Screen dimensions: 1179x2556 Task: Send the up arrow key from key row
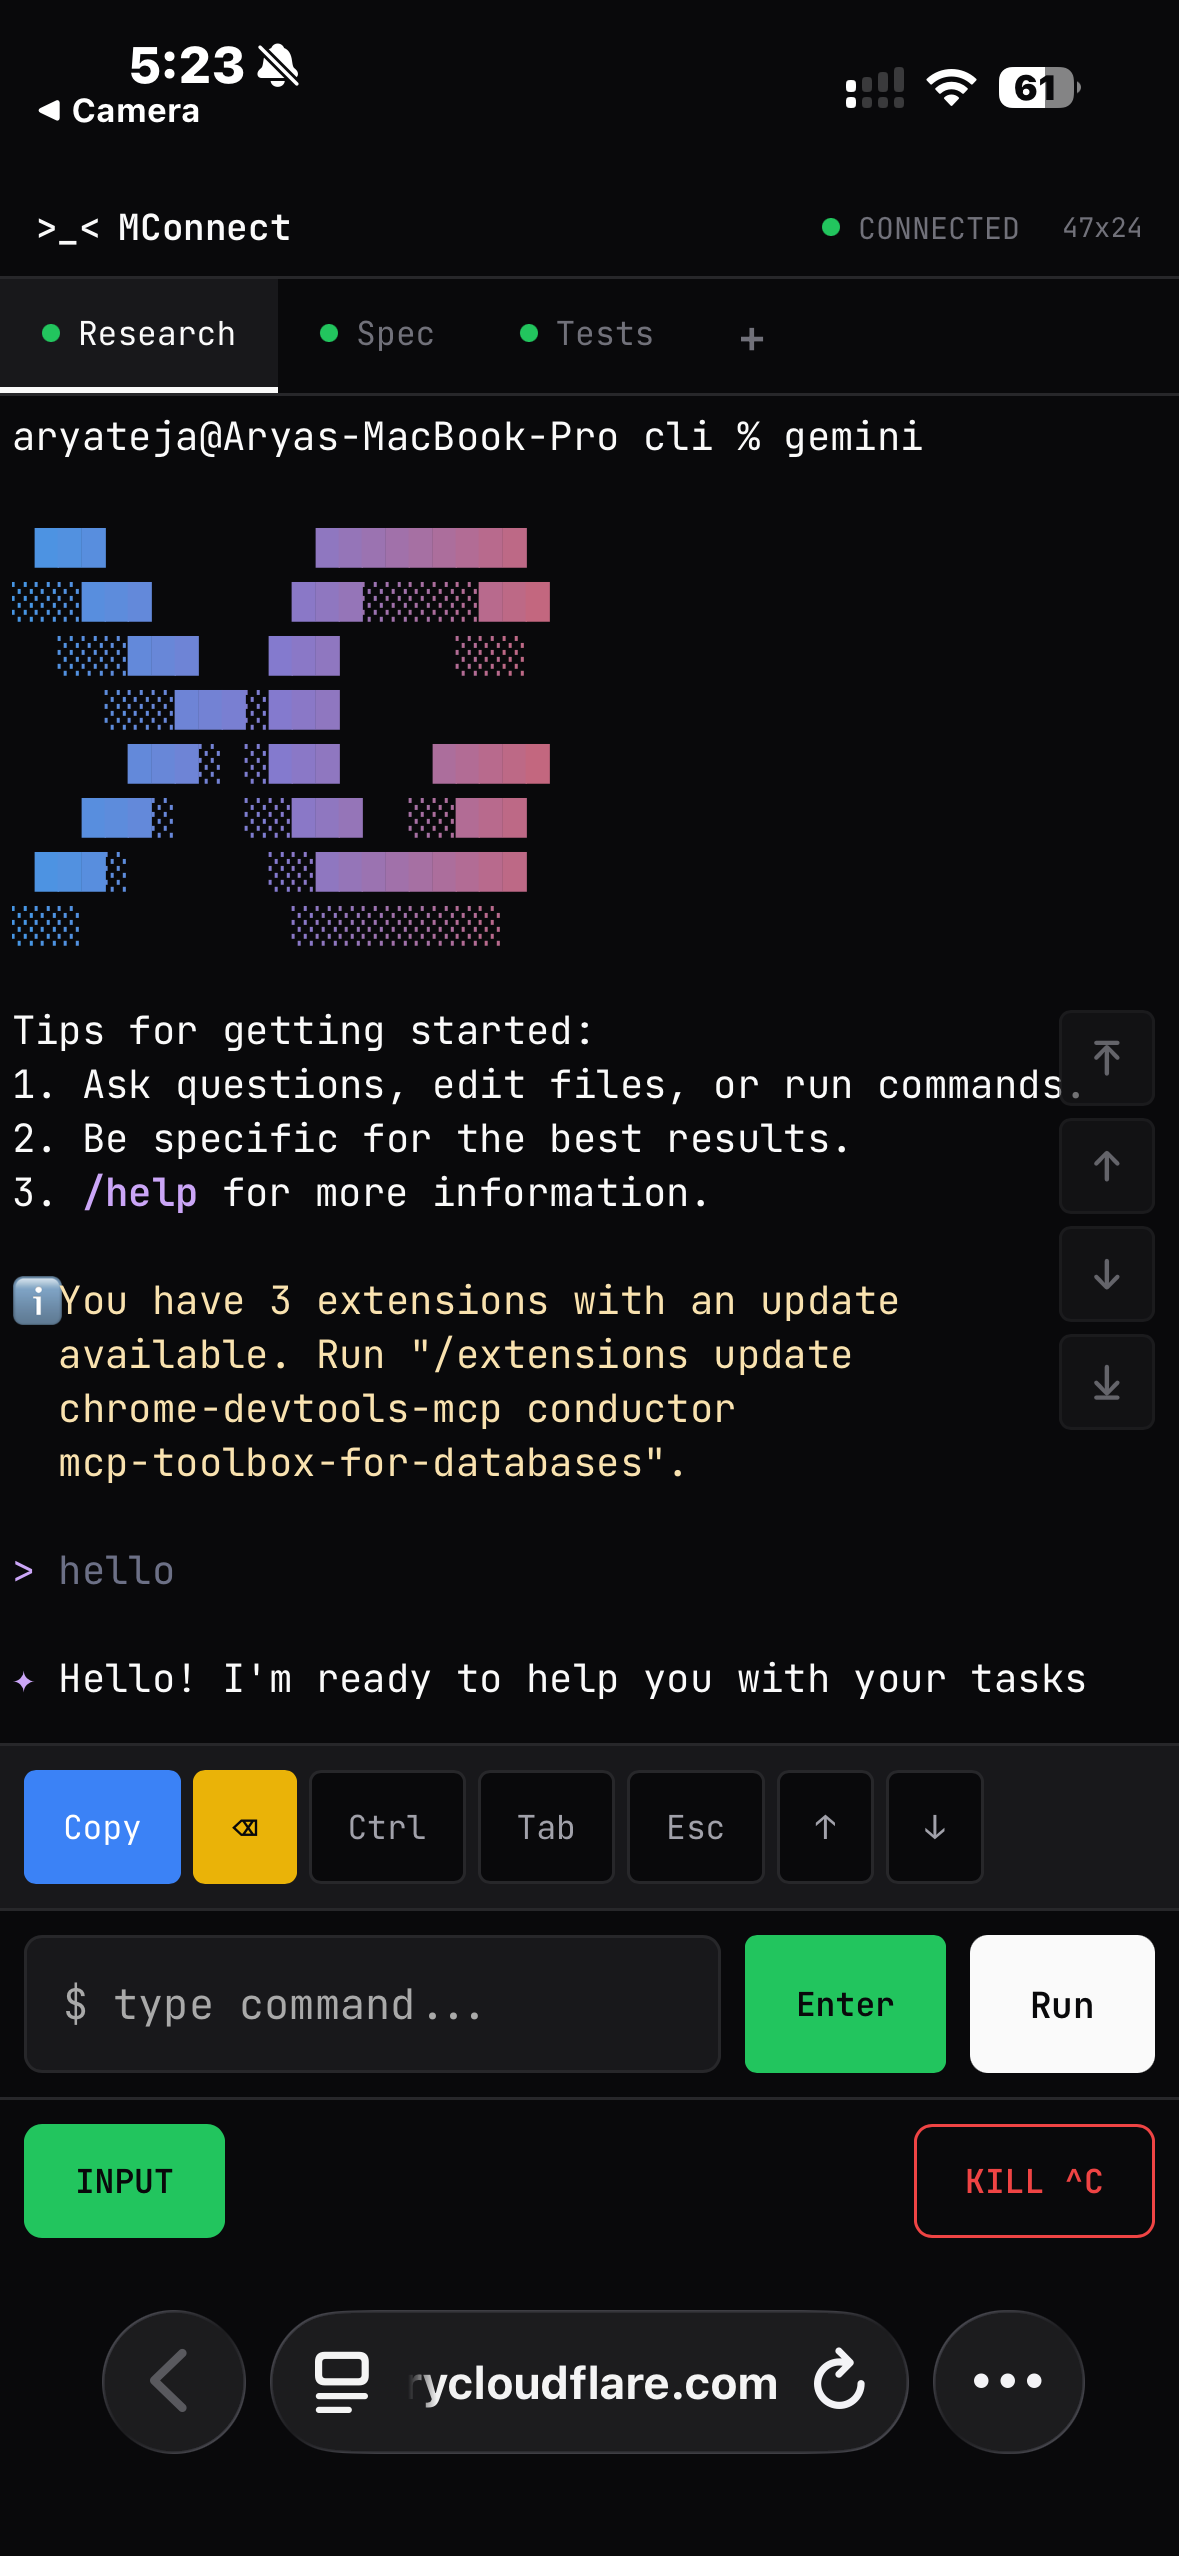click(825, 1827)
